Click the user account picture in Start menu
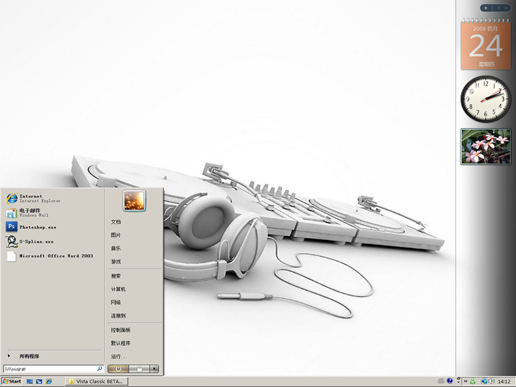Screen dimensions: 516x387 (134, 201)
